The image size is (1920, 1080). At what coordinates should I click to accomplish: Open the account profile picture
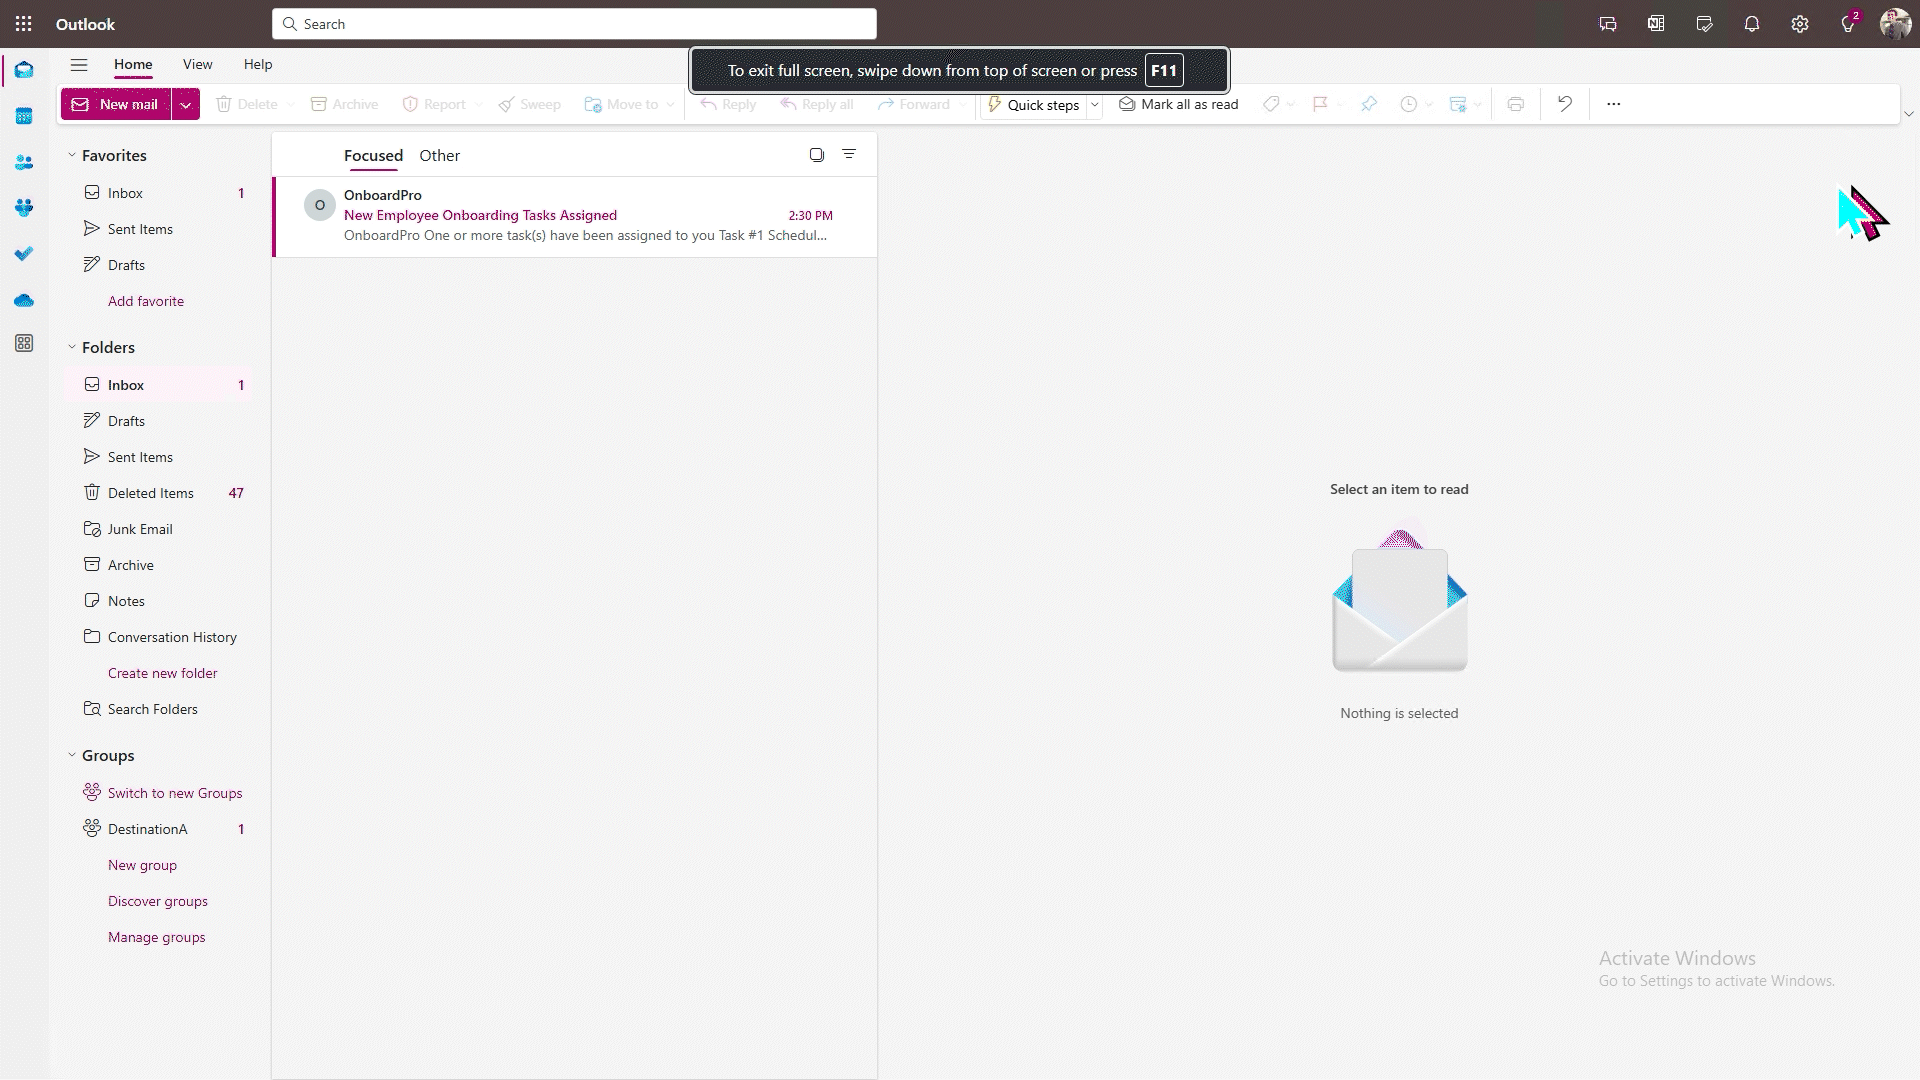pos(1895,24)
